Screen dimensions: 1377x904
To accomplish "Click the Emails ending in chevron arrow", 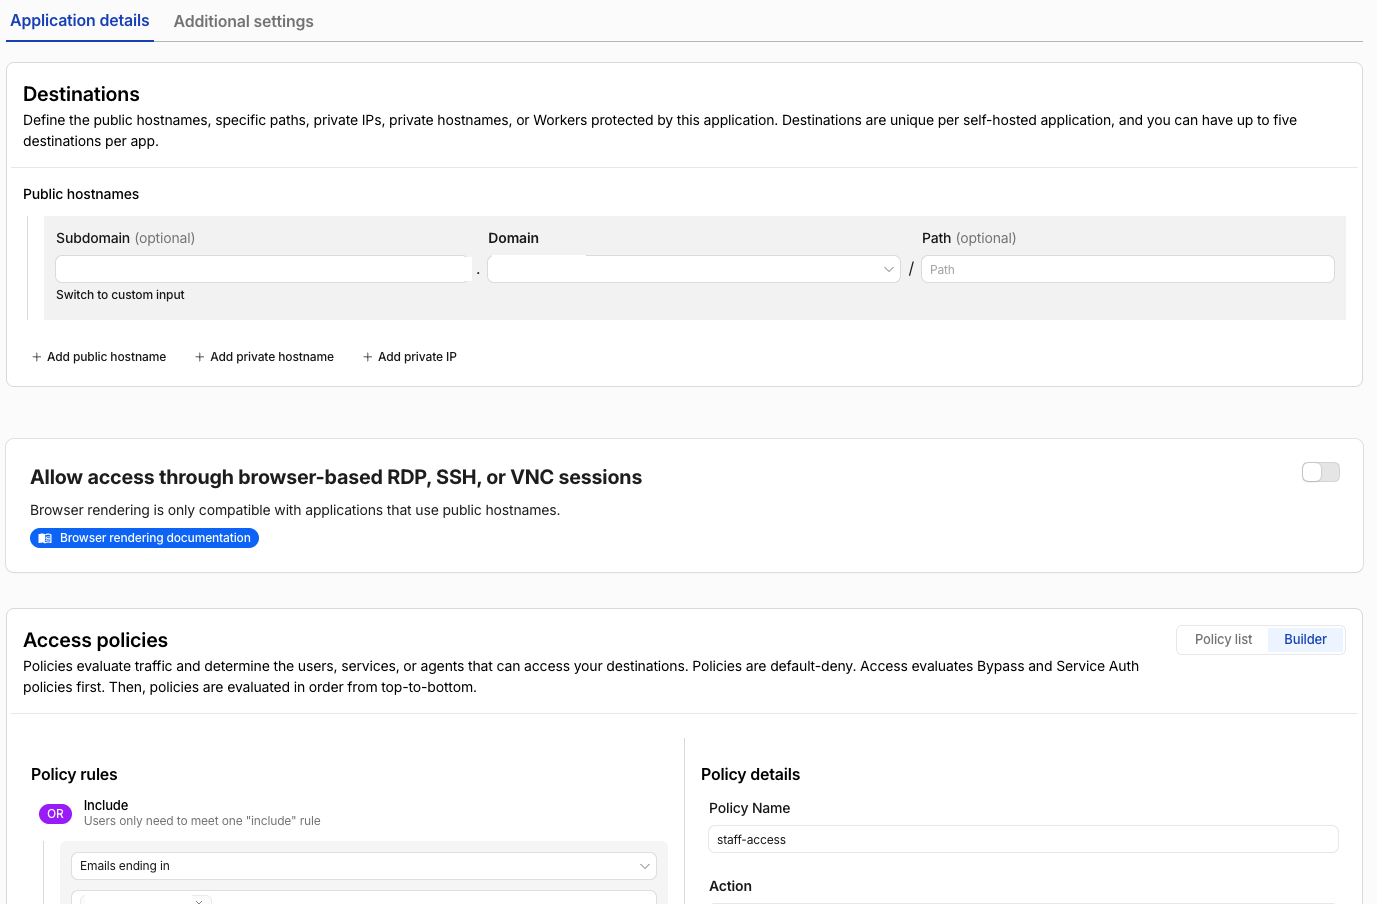I will [x=645, y=866].
